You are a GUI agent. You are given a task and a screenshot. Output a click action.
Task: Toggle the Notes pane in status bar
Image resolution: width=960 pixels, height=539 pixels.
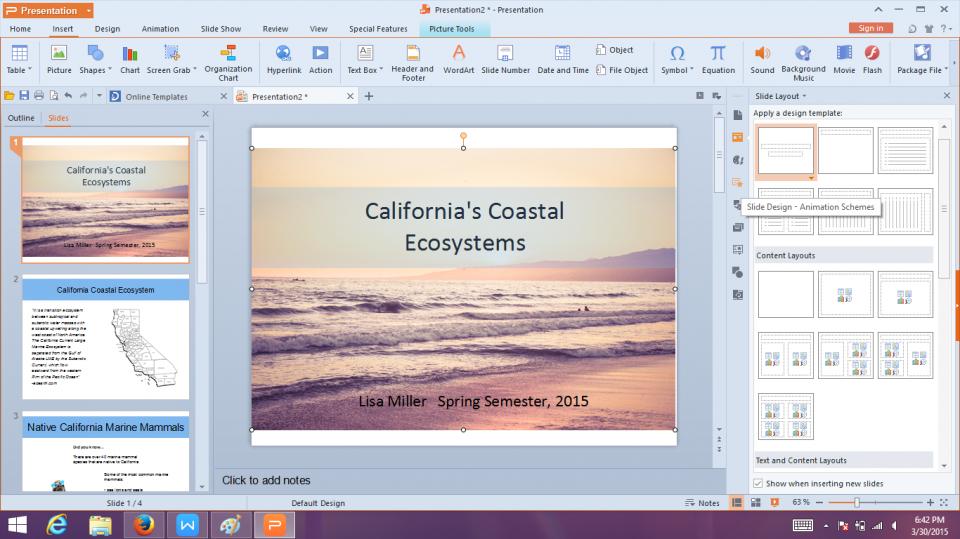coord(702,503)
